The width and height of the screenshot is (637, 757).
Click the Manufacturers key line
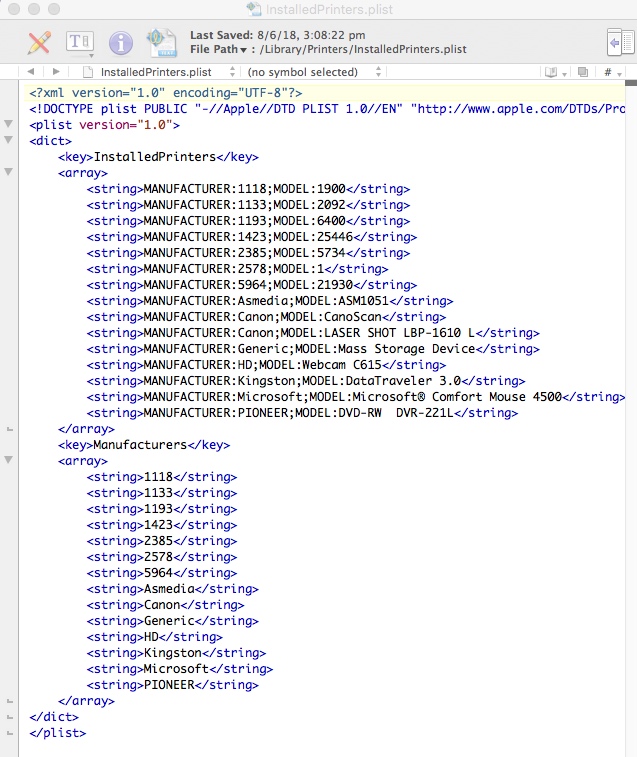tap(144, 445)
